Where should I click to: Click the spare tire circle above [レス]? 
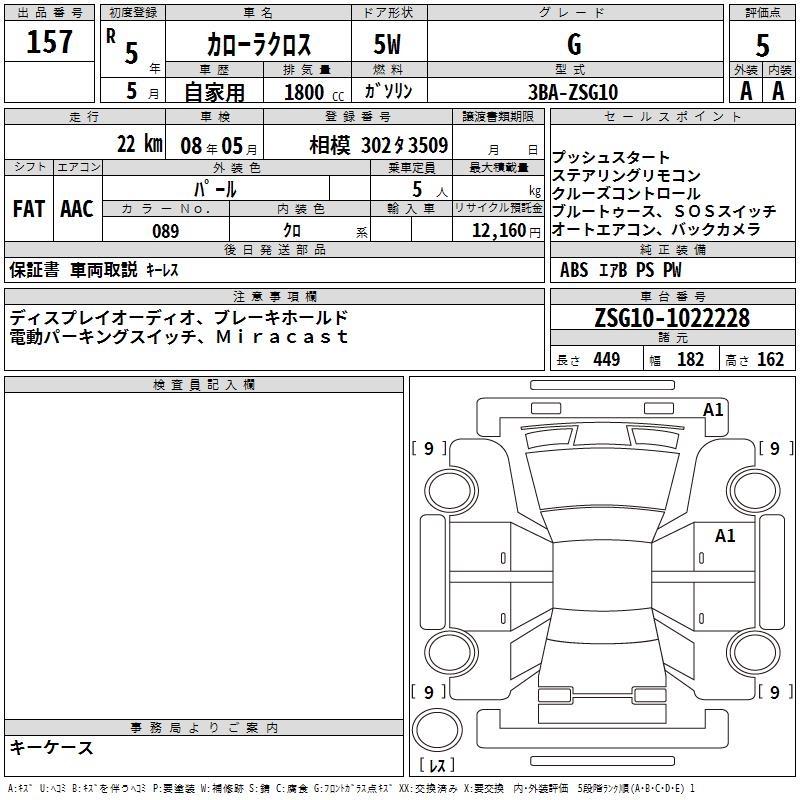point(437,730)
